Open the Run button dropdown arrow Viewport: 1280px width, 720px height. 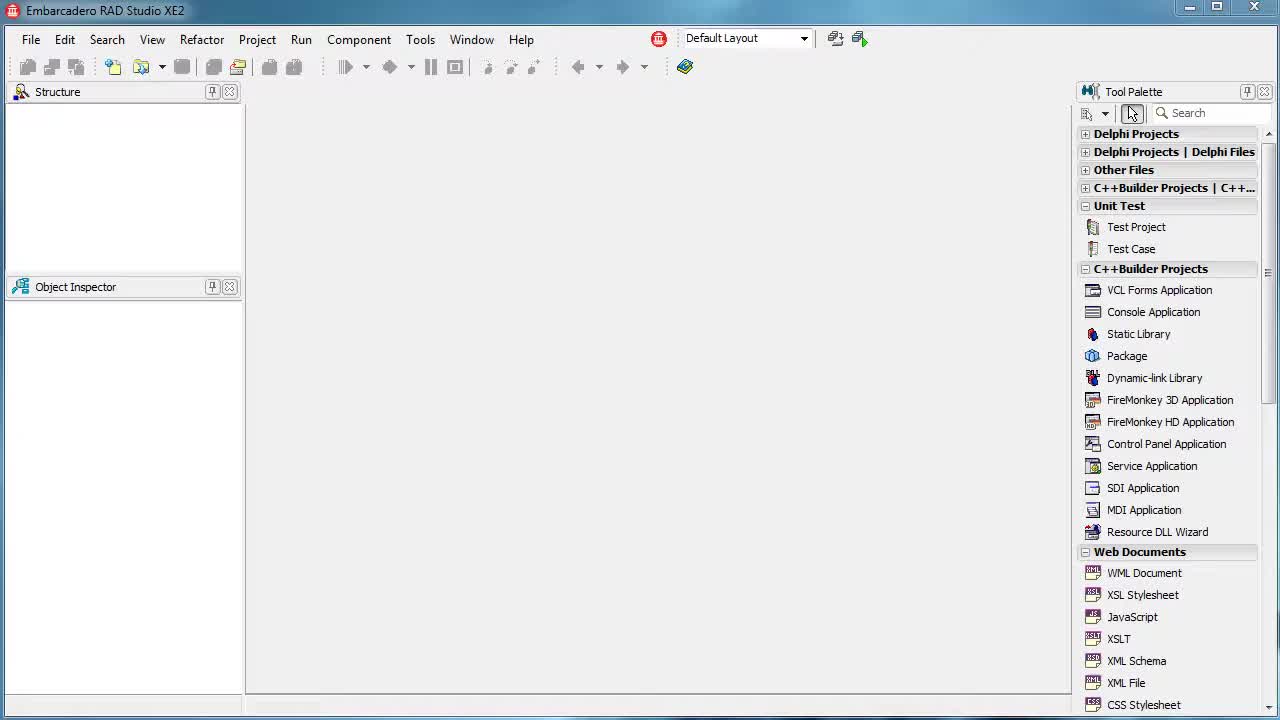tap(366, 67)
